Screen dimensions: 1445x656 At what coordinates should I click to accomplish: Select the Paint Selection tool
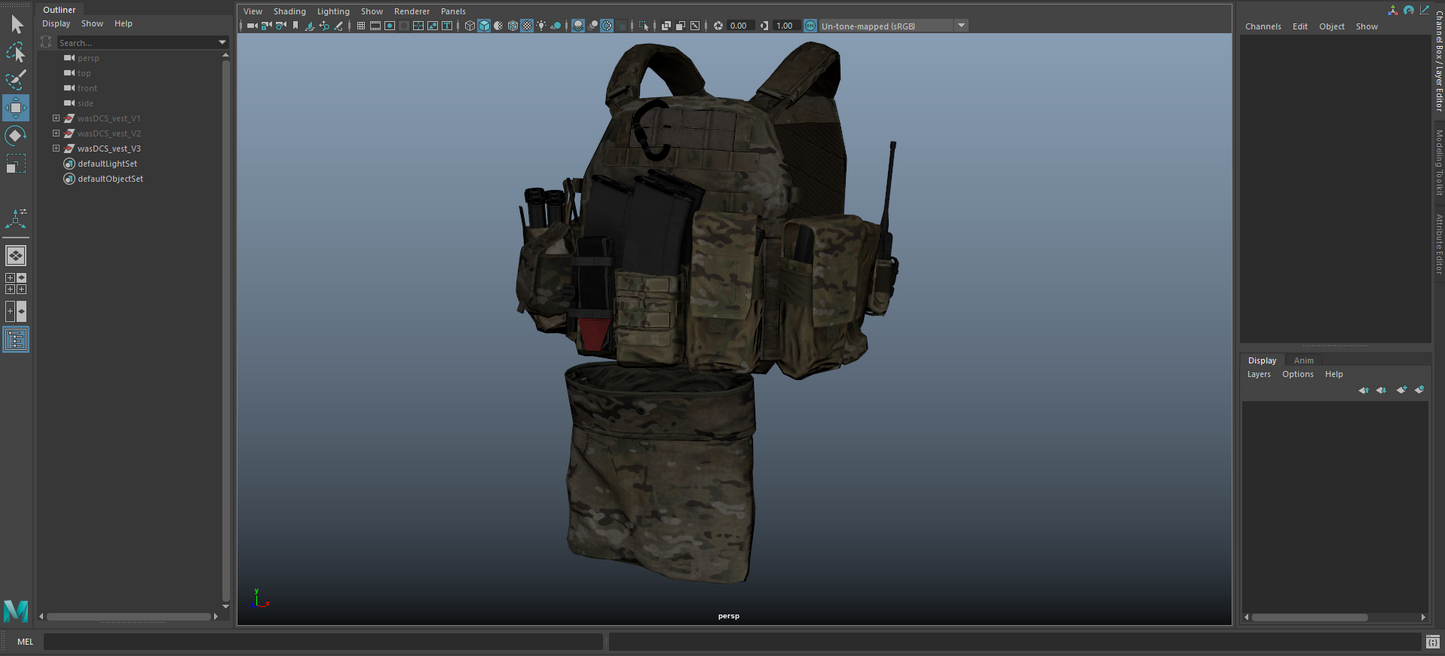(16, 79)
